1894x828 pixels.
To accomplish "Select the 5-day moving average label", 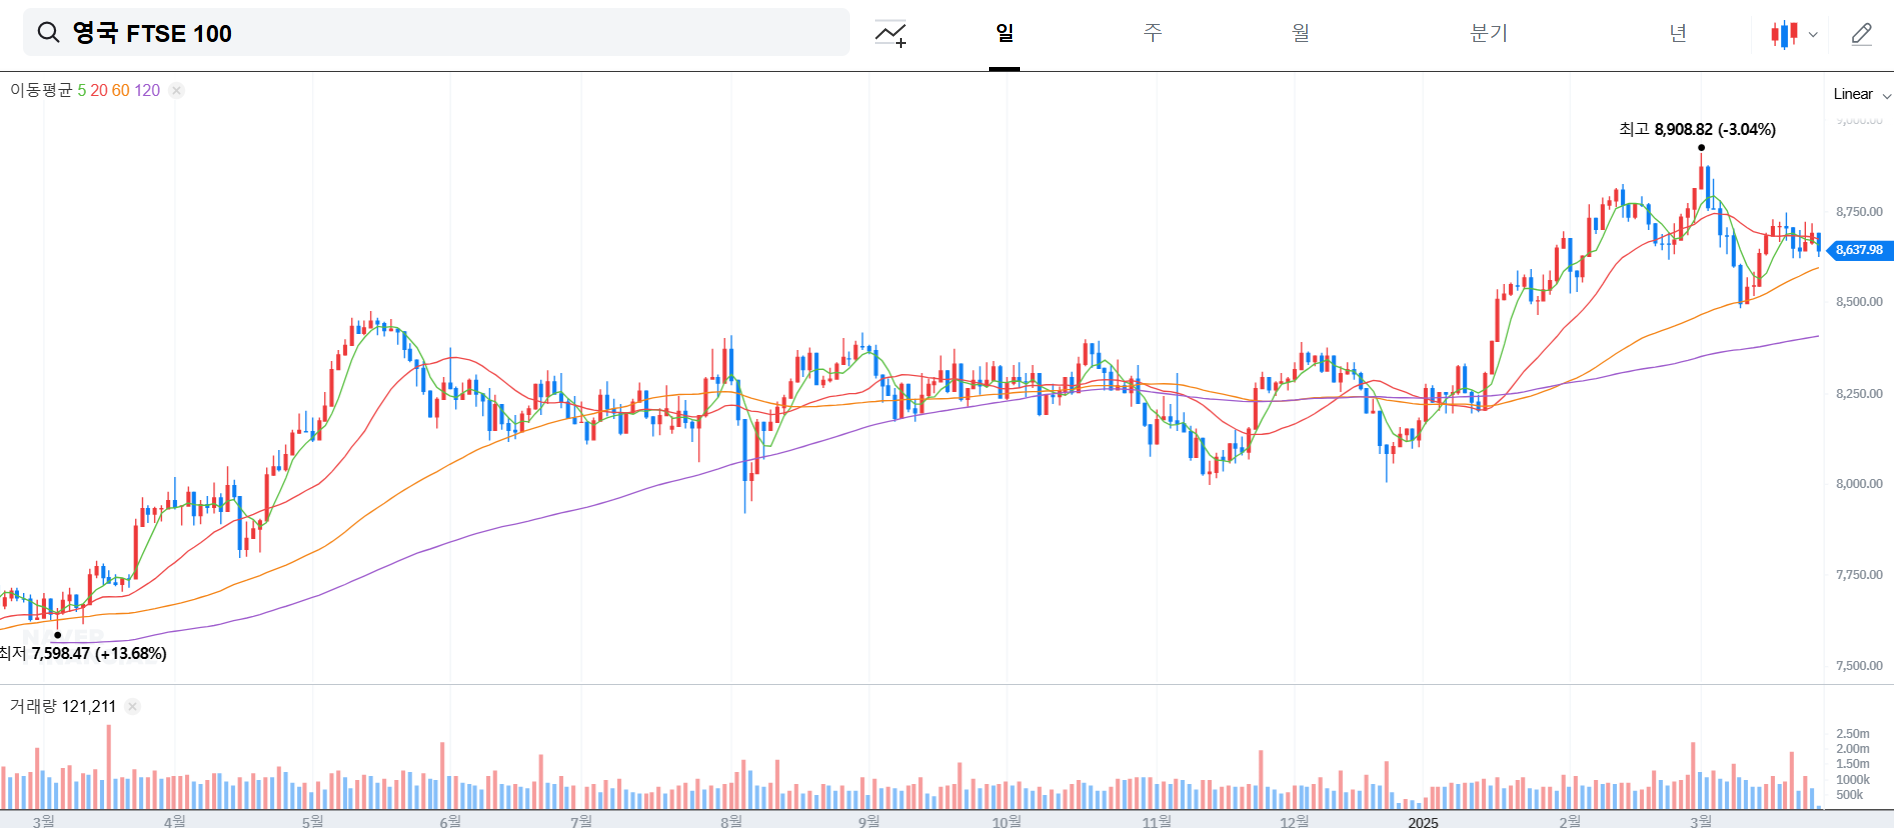I will click(82, 90).
